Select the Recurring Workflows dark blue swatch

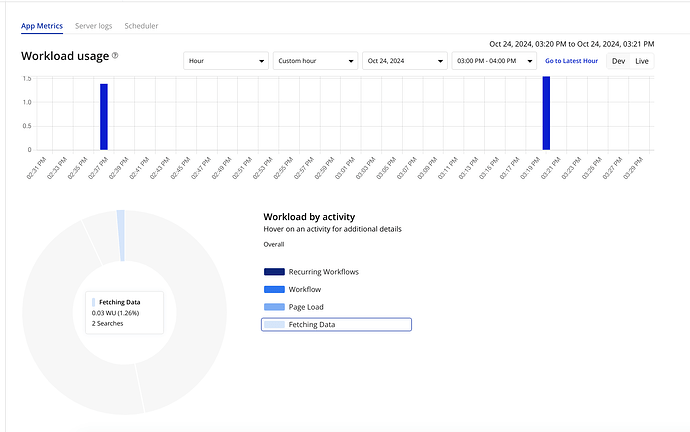(274, 272)
